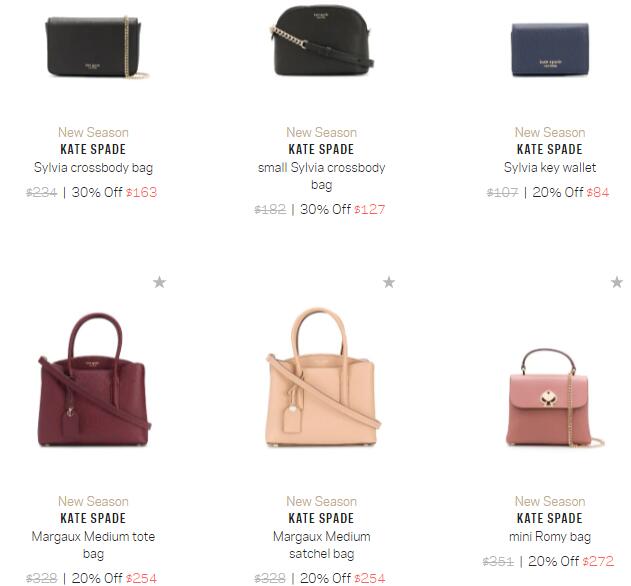
Task: Click the $272 price of mini Romy bag
Action: point(598,561)
